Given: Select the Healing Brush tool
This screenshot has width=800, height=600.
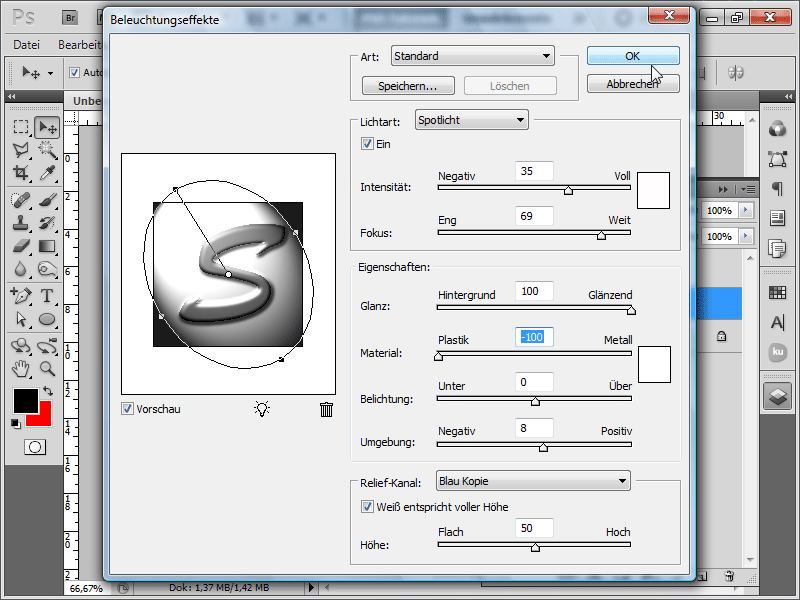Looking at the screenshot, I should (x=21, y=199).
